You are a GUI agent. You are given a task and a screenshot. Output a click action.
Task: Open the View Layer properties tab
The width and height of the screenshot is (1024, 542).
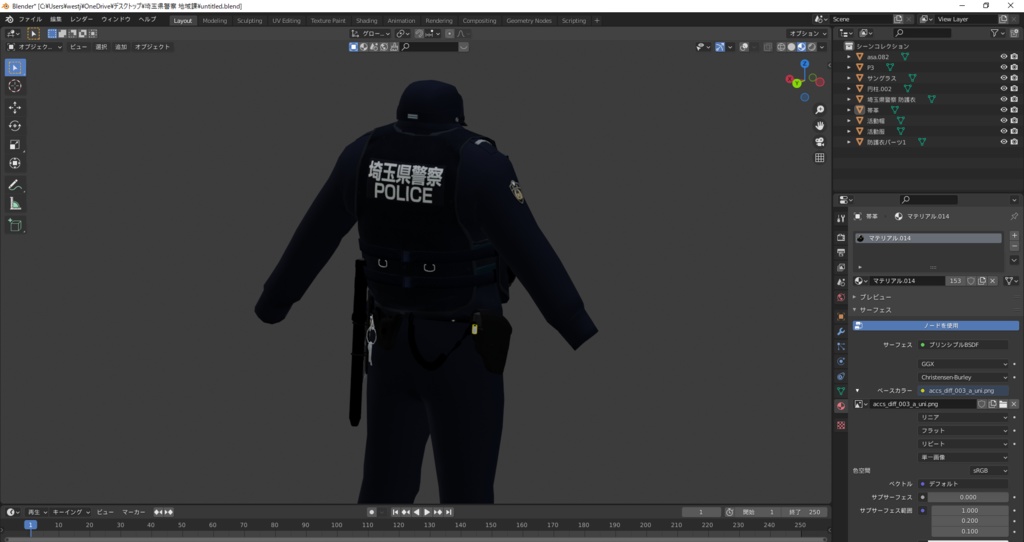[841, 268]
